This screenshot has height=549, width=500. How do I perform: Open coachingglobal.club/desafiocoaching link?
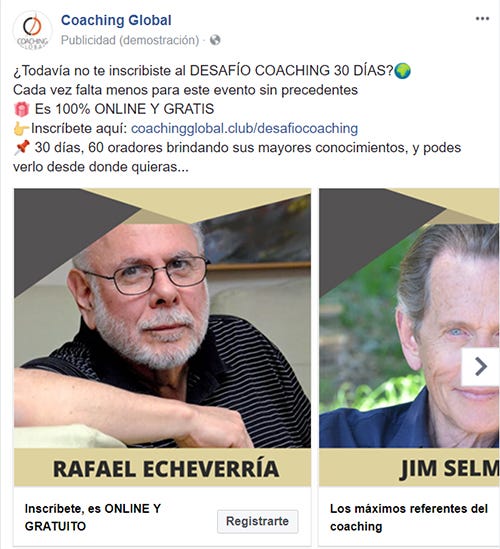pos(244,128)
